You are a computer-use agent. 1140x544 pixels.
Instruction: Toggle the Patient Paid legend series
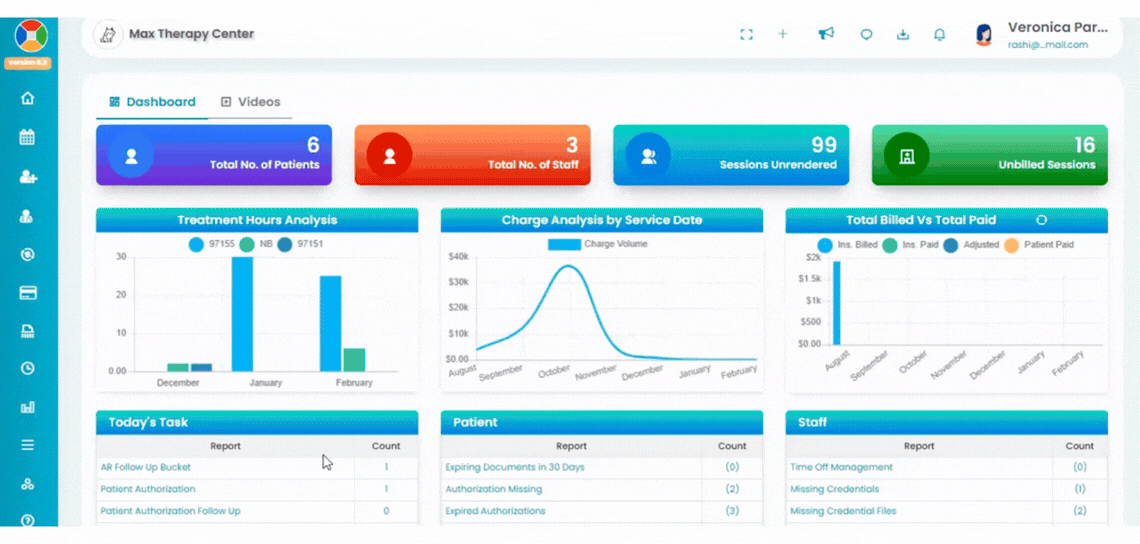(x=1039, y=245)
